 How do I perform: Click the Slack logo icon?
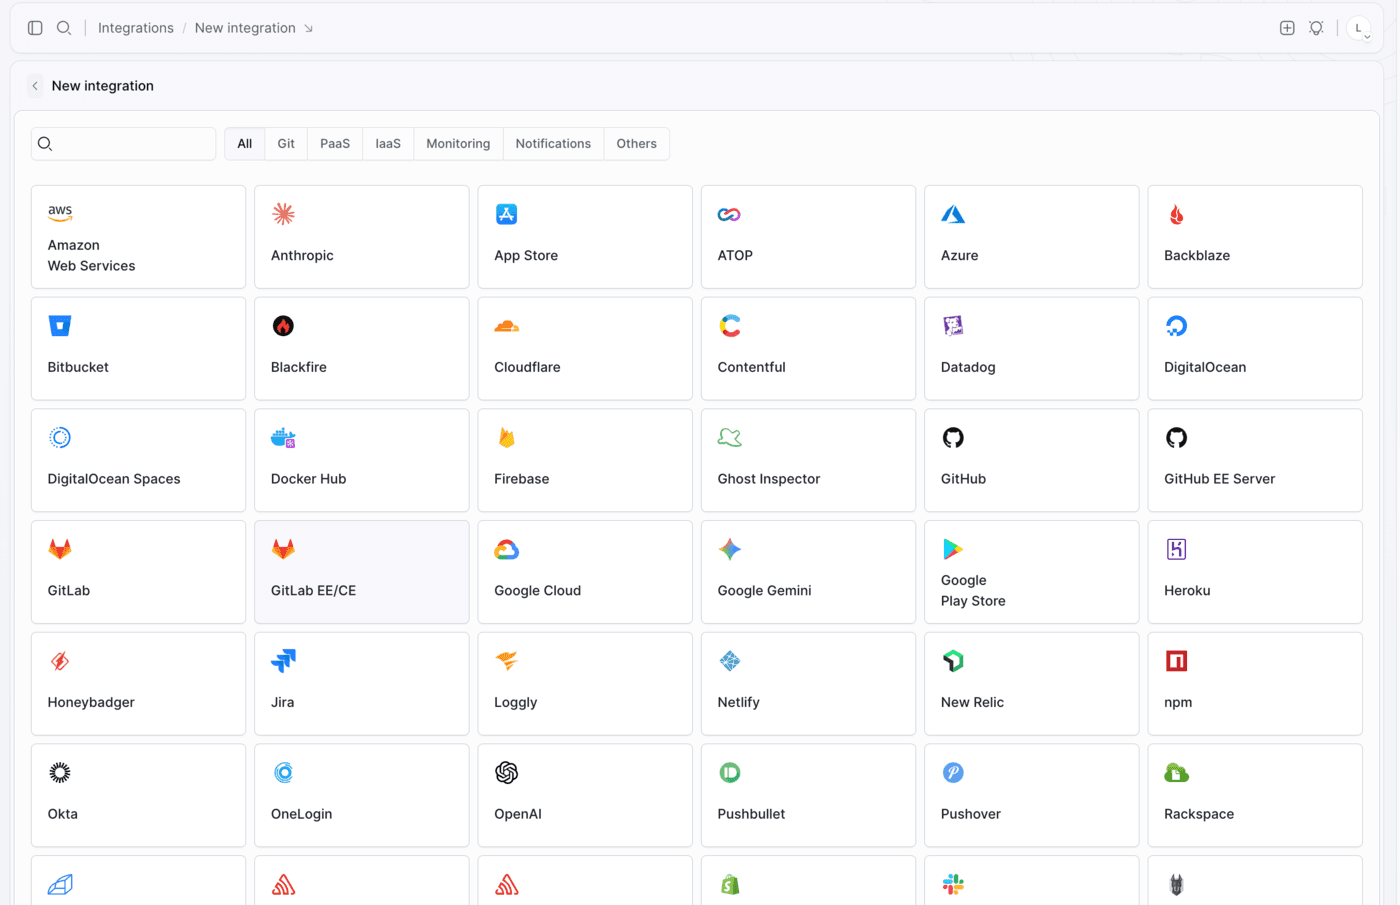[953, 884]
